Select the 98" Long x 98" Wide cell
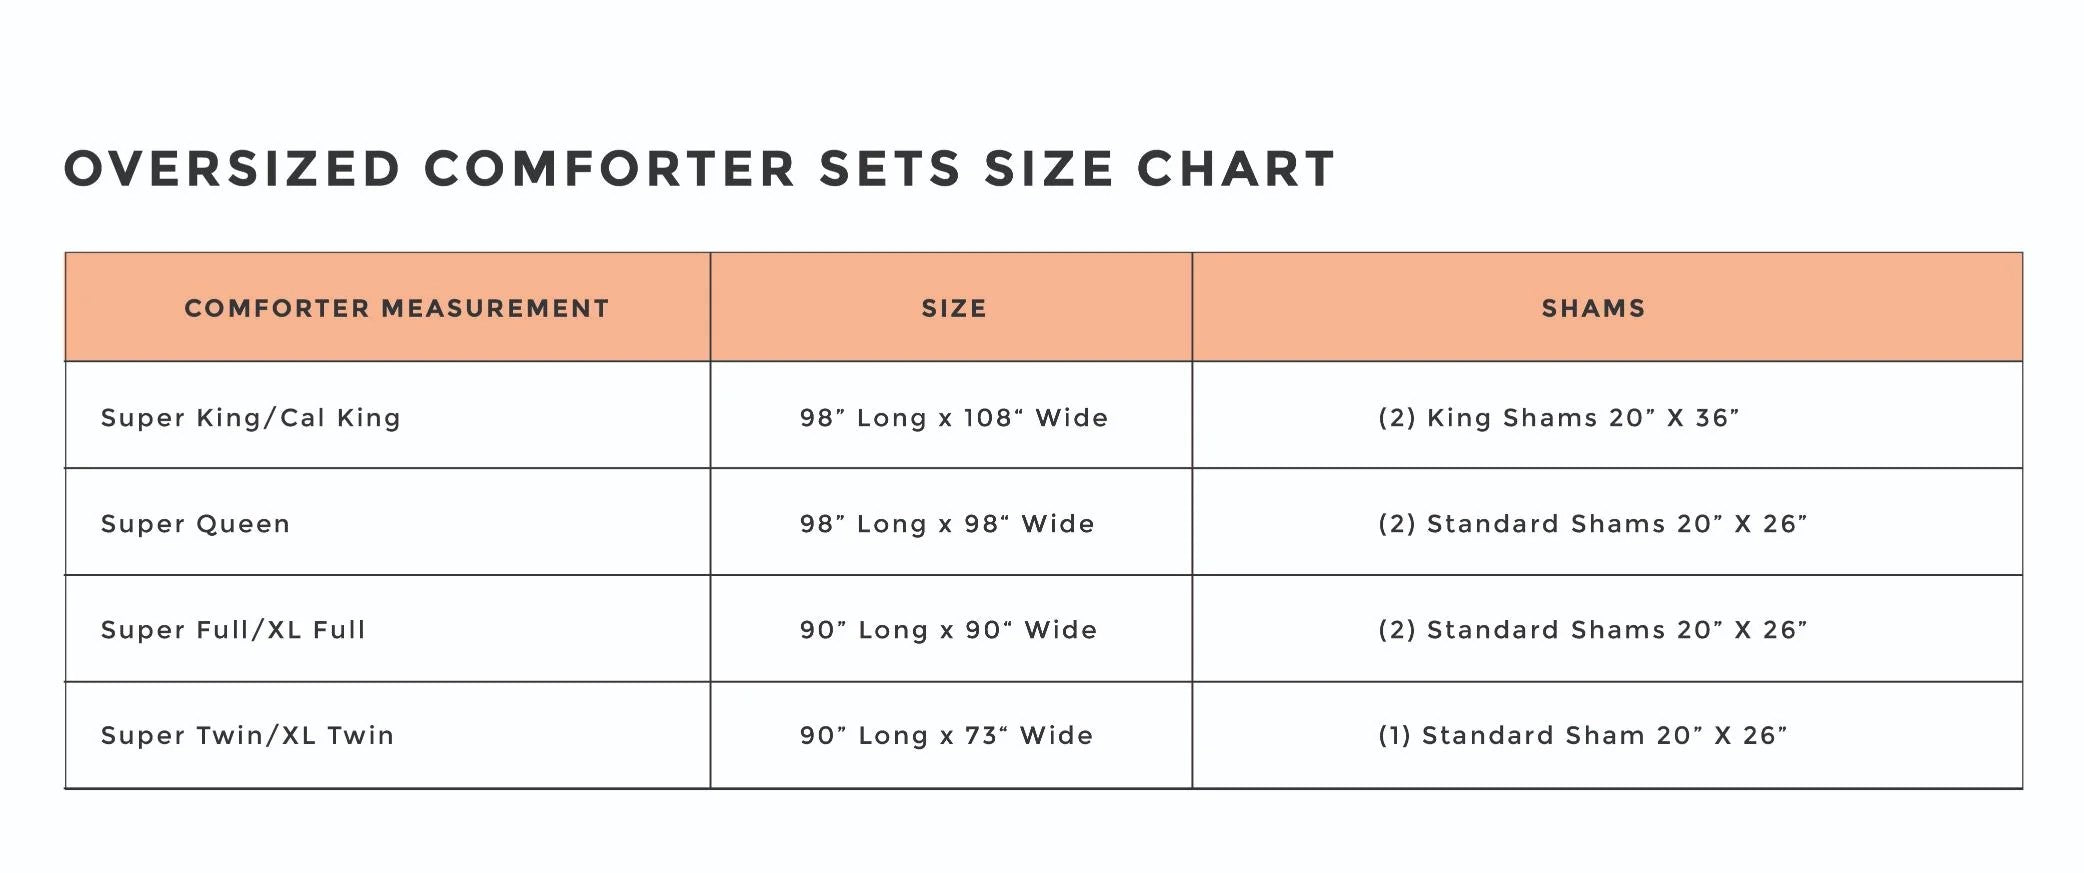2084x873 pixels. point(947,524)
